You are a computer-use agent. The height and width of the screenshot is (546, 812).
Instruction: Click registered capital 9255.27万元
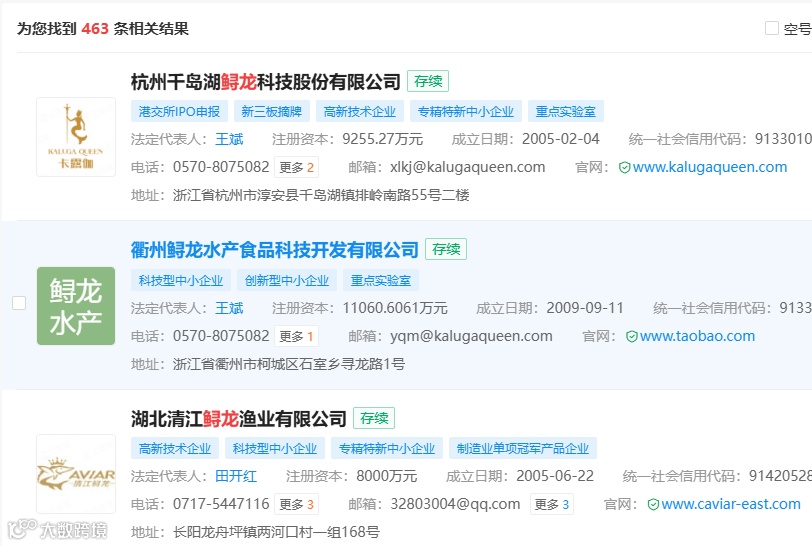click(x=383, y=139)
